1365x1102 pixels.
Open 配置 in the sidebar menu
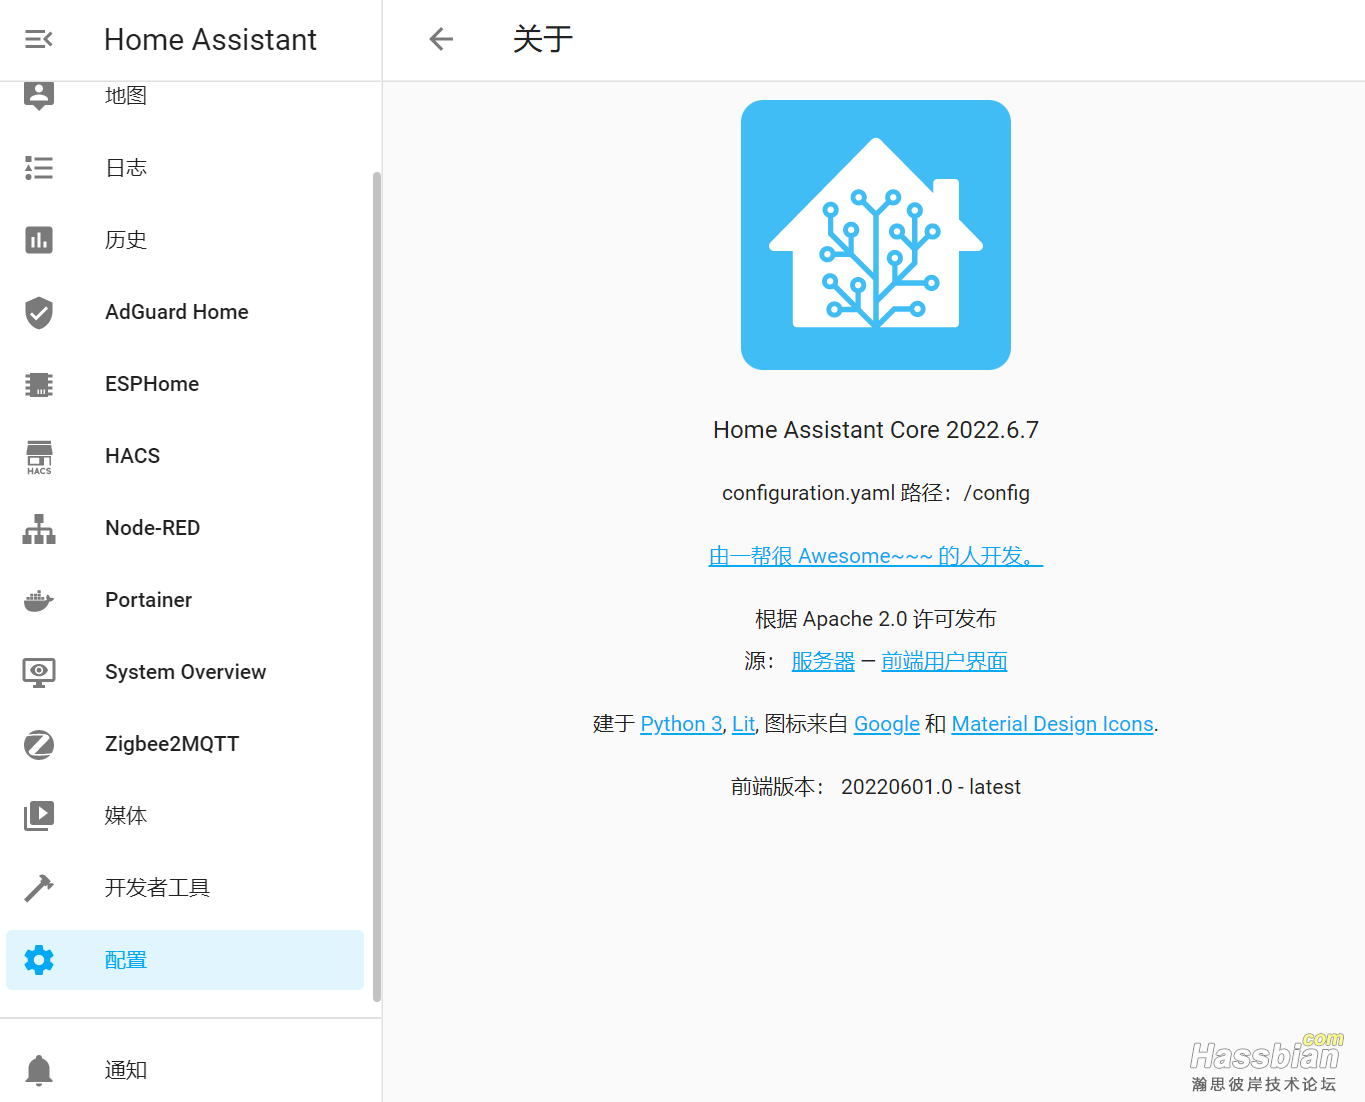point(125,959)
